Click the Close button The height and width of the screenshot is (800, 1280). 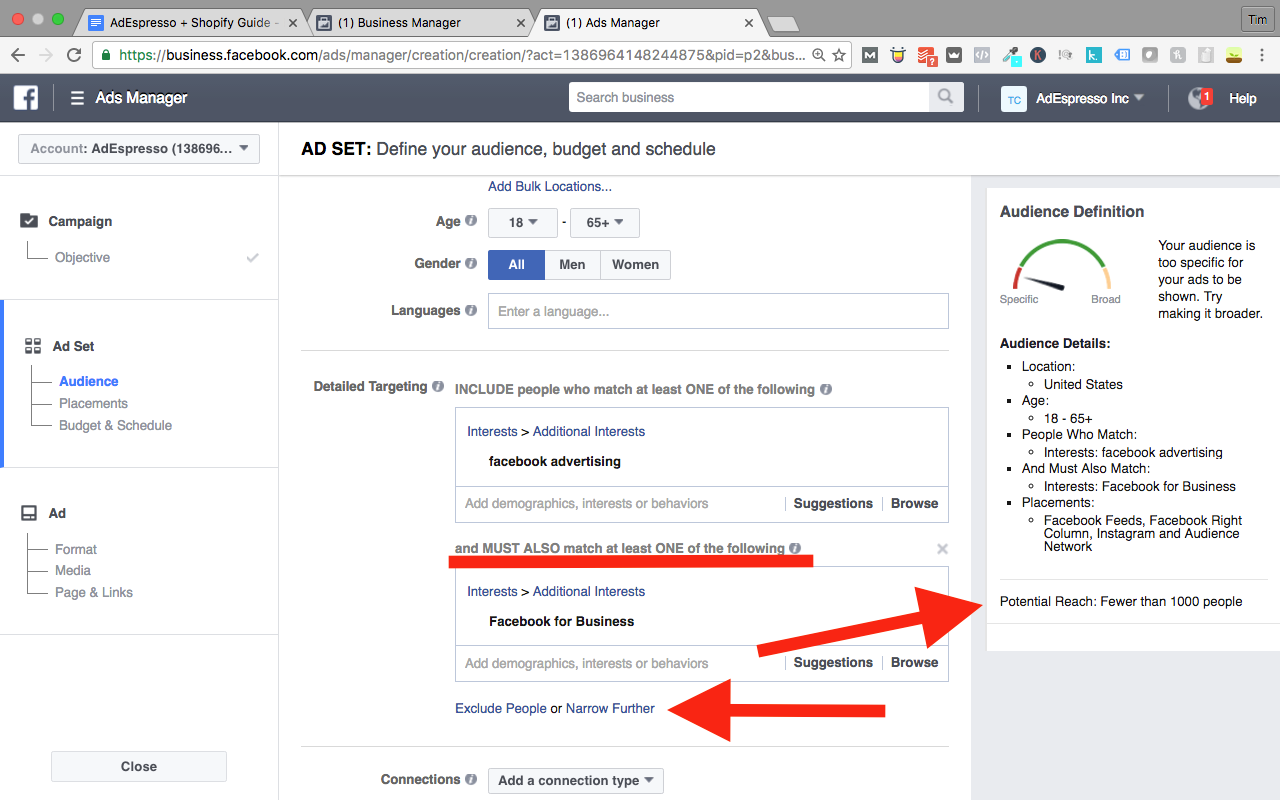coord(139,766)
